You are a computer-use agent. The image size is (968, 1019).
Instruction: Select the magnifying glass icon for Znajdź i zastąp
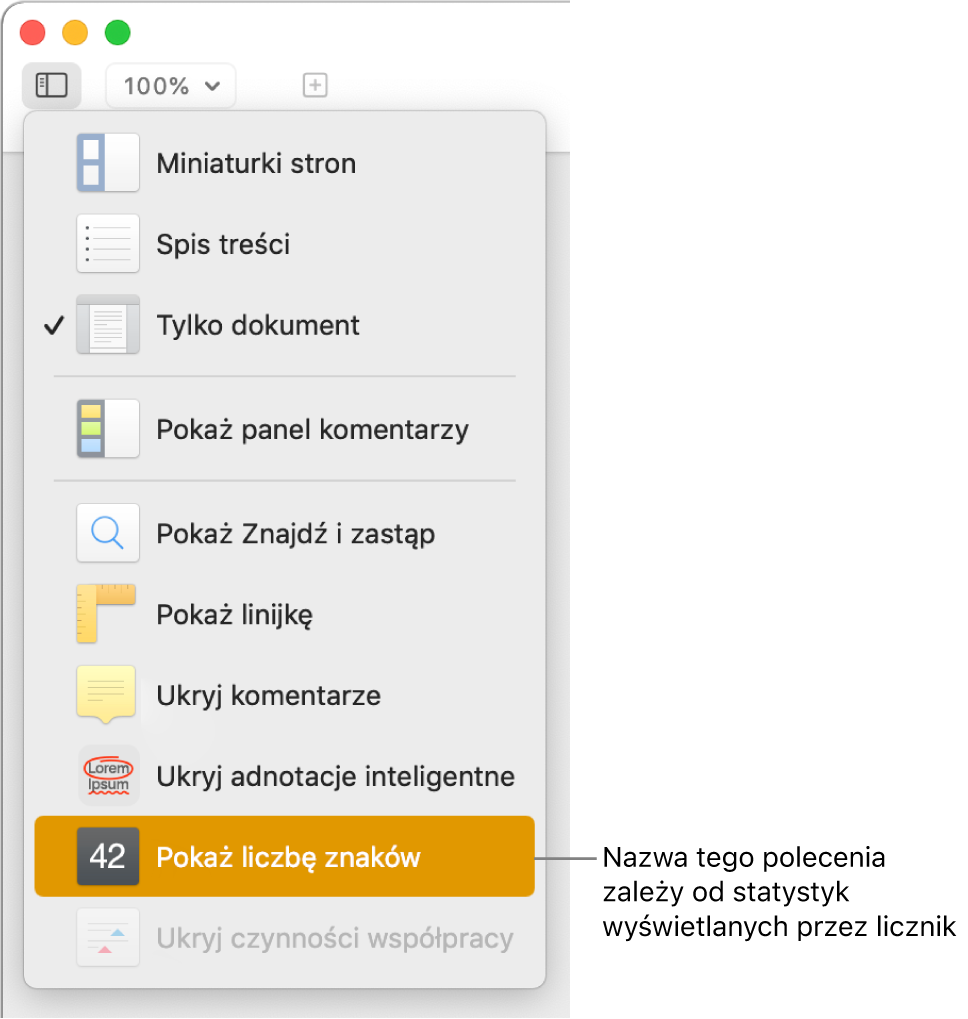tap(107, 533)
